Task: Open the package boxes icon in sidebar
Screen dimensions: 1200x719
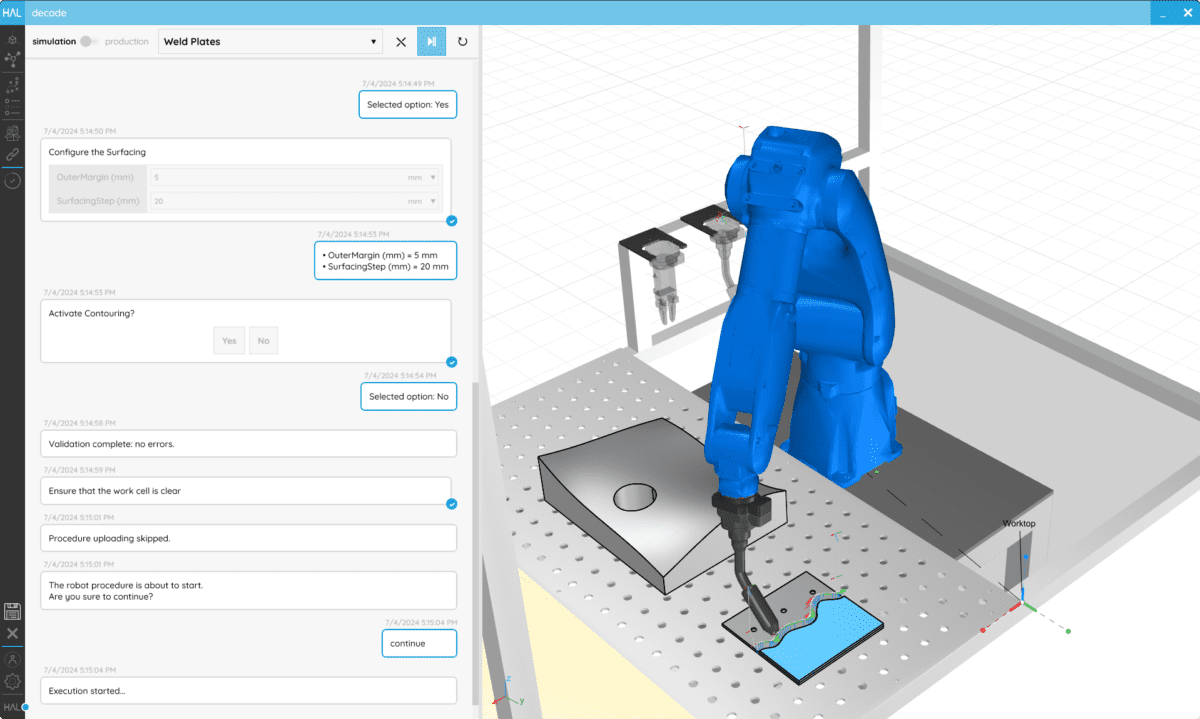Action: click(12, 132)
